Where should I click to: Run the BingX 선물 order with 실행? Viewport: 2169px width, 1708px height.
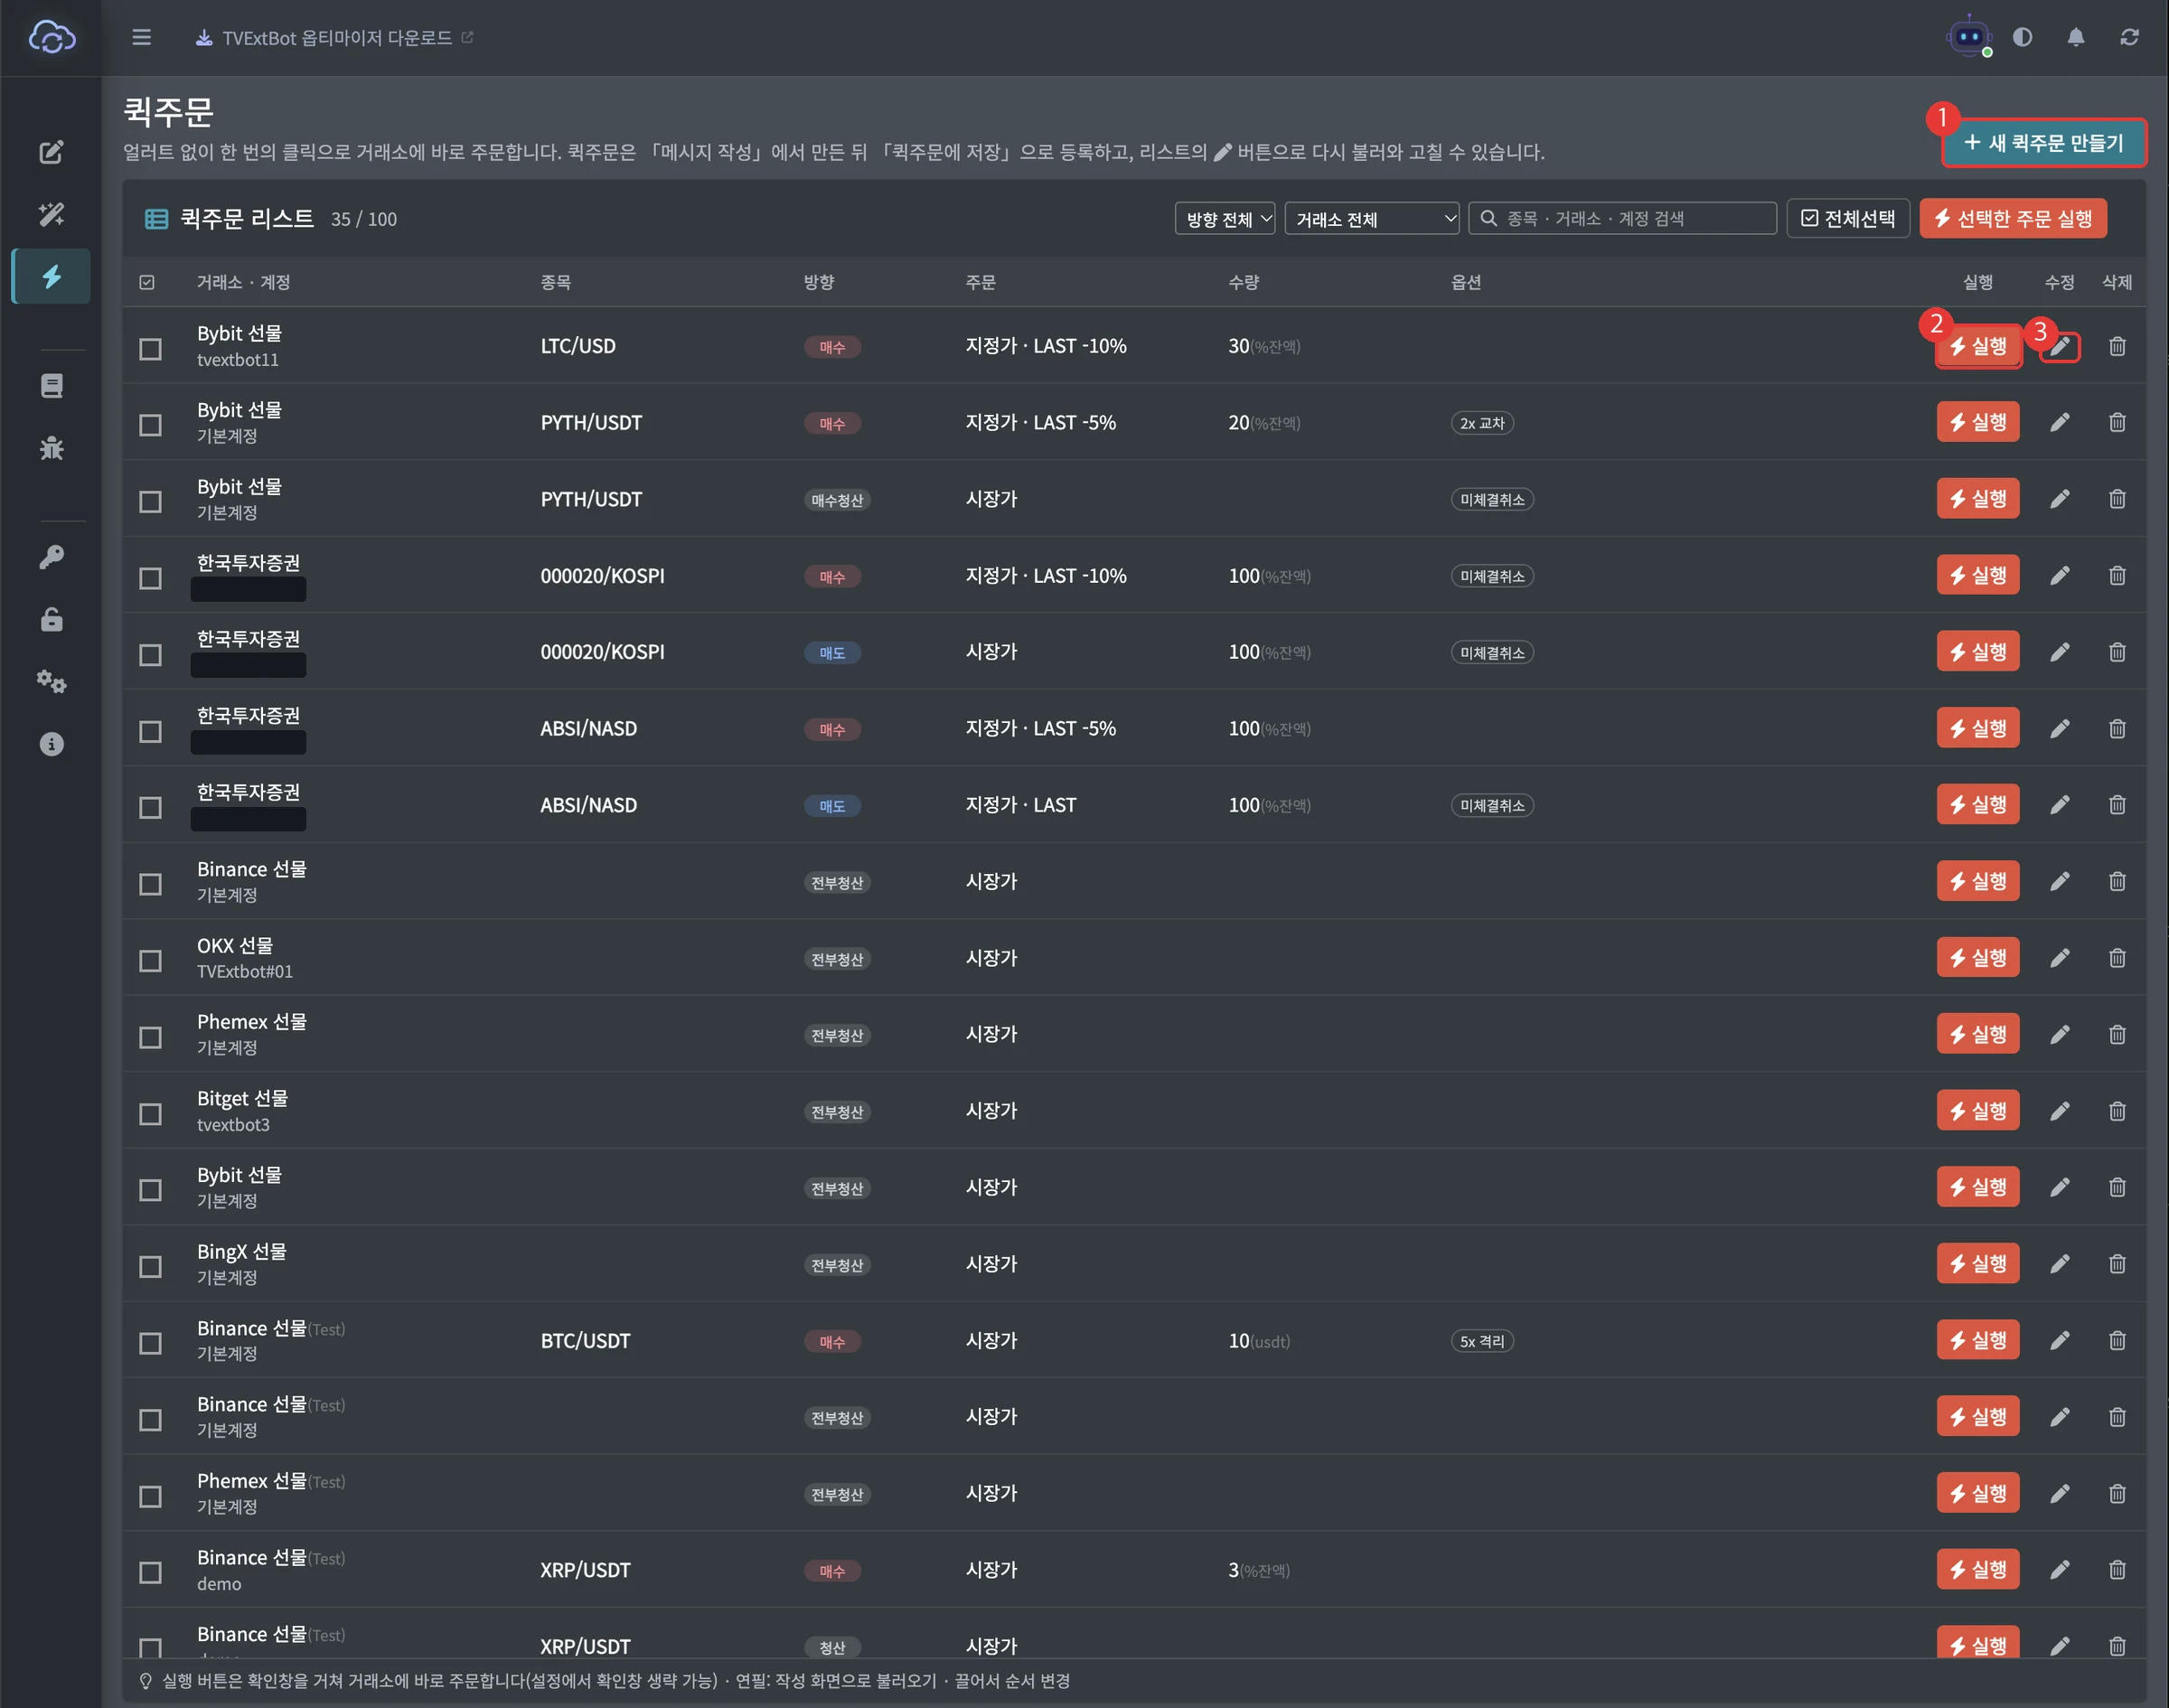(x=1978, y=1263)
